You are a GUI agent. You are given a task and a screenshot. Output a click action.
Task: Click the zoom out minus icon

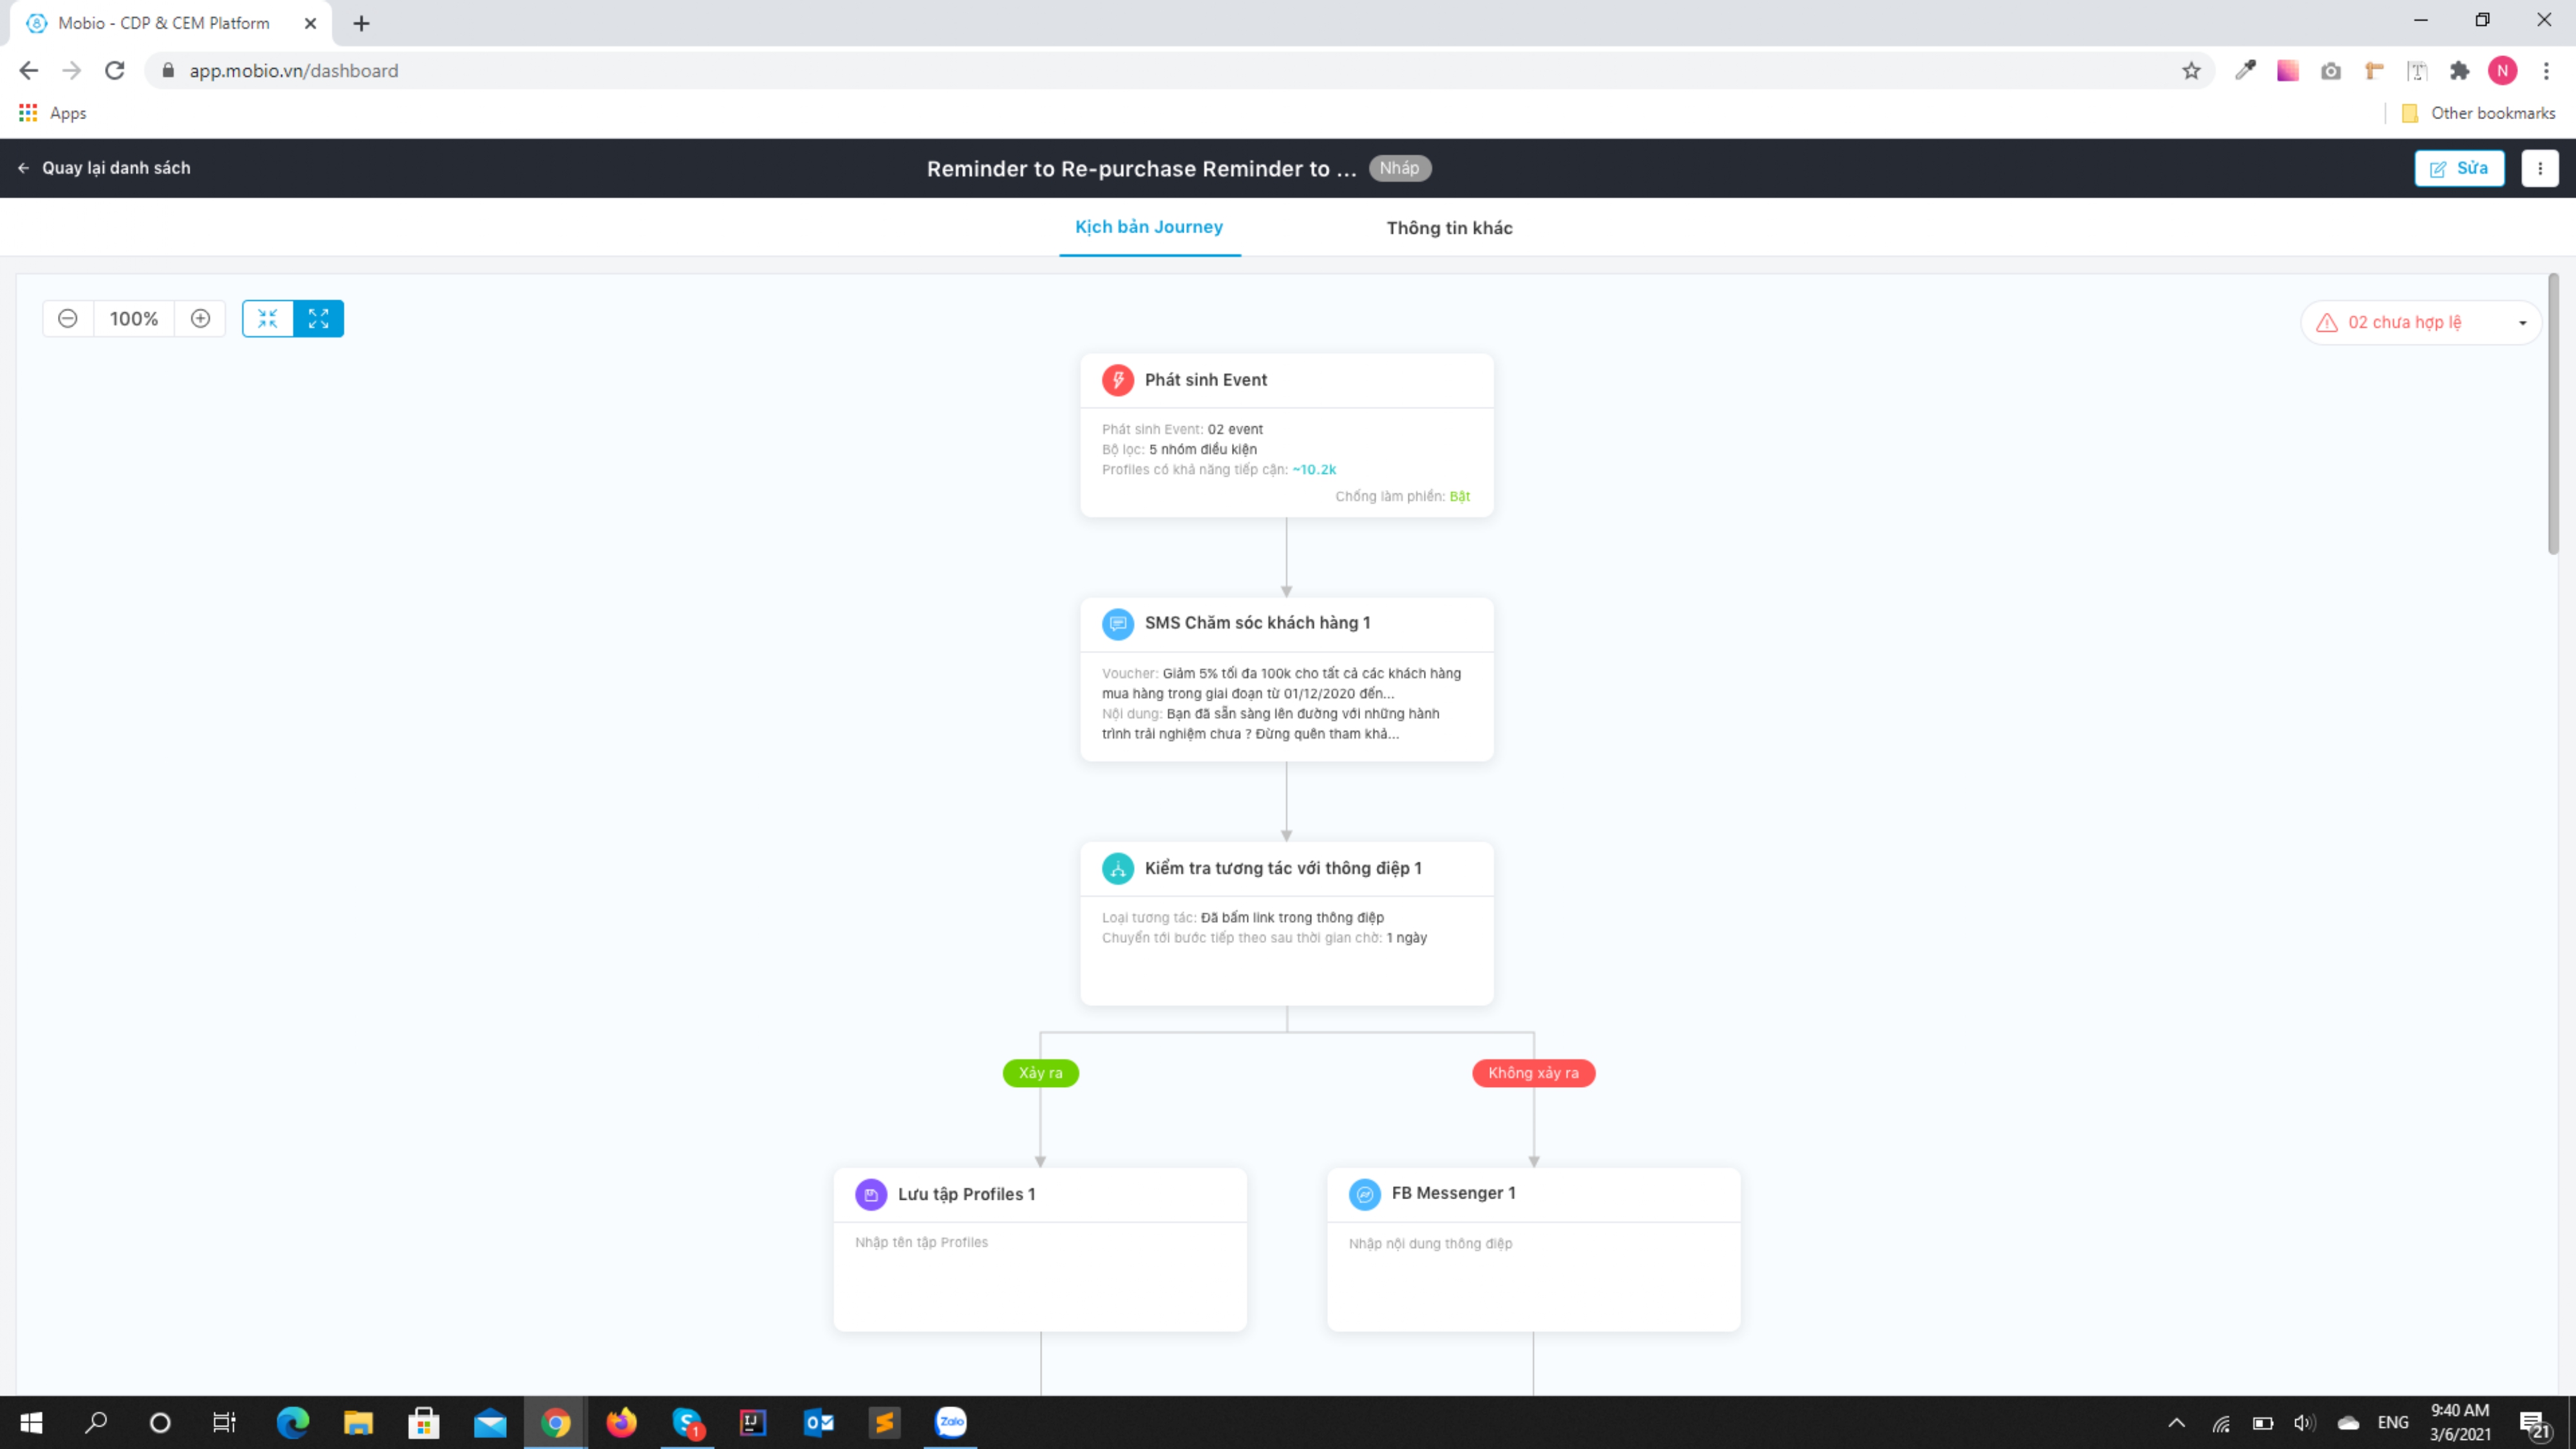(68, 318)
